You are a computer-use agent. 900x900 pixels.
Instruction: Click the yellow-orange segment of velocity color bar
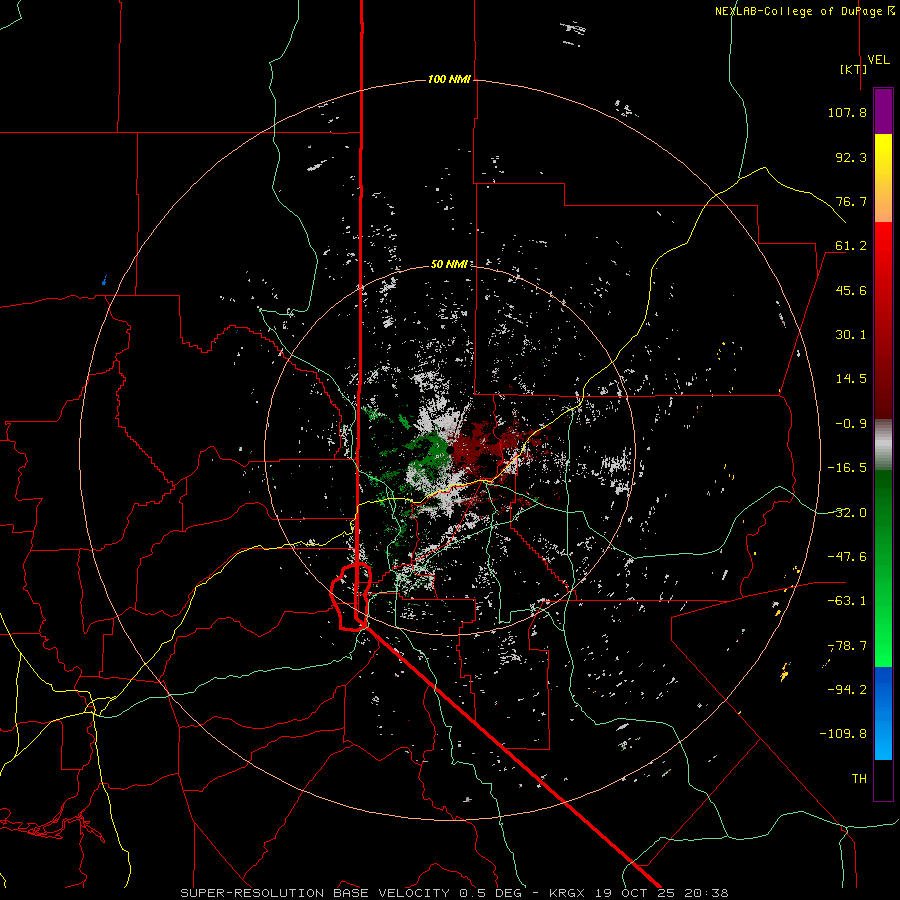[883, 178]
